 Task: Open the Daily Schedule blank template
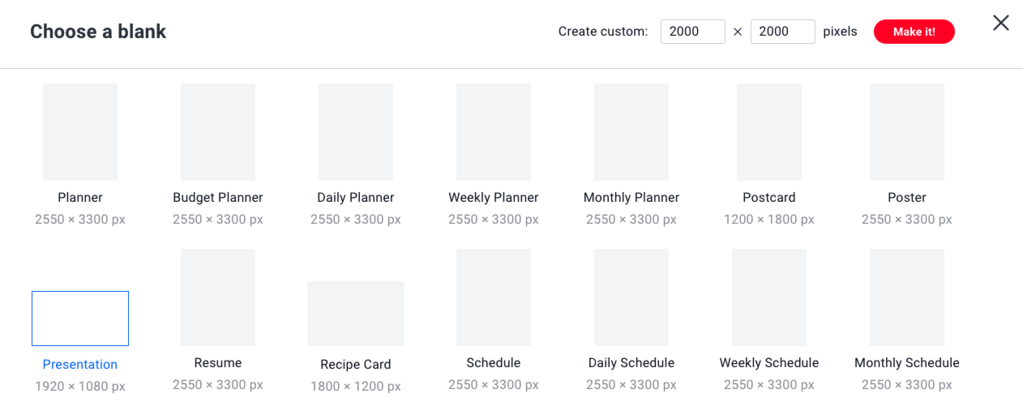pyautogui.click(x=631, y=297)
